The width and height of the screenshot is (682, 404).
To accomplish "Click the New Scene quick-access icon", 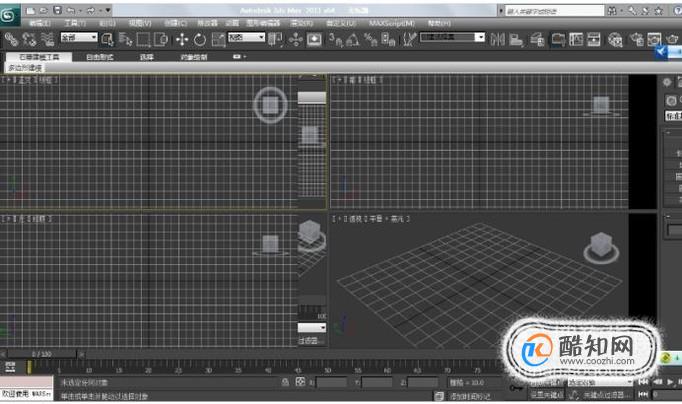I will (x=30, y=10).
